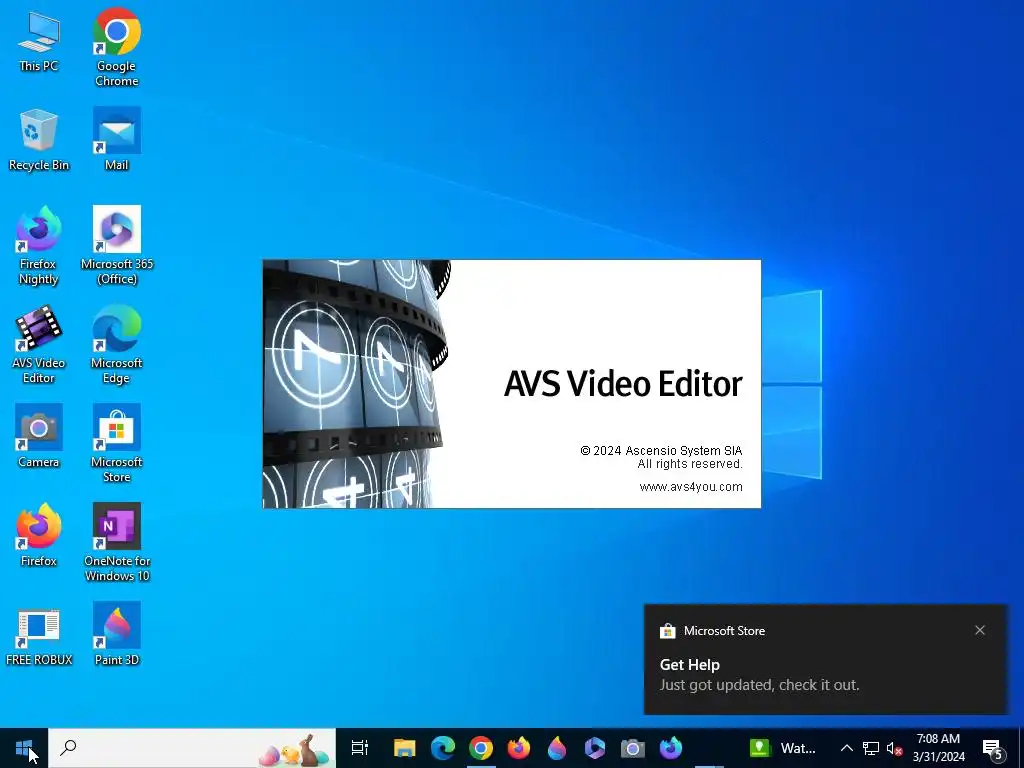
Task: Open the Action Center notifications icon
Action: click(993, 748)
